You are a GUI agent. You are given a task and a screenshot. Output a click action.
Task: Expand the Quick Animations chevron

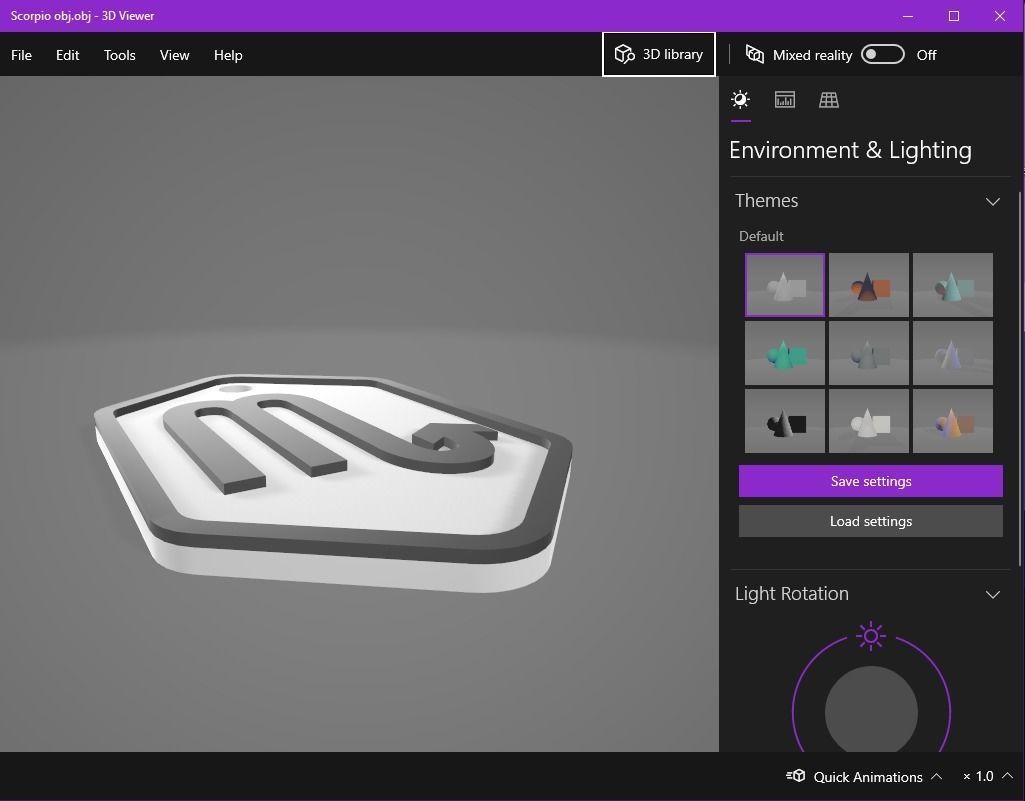[936, 776]
